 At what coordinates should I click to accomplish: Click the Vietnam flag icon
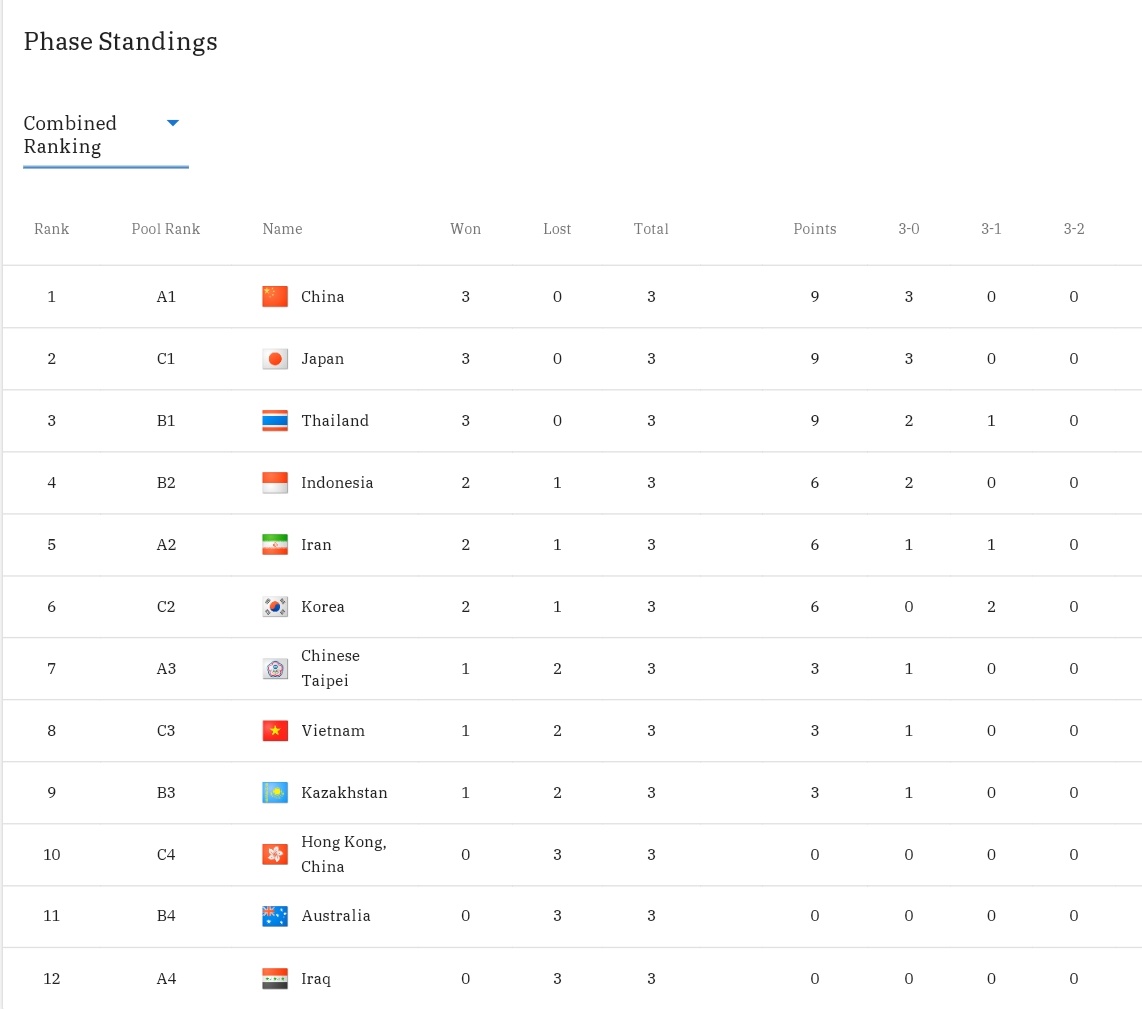coord(275,731)
